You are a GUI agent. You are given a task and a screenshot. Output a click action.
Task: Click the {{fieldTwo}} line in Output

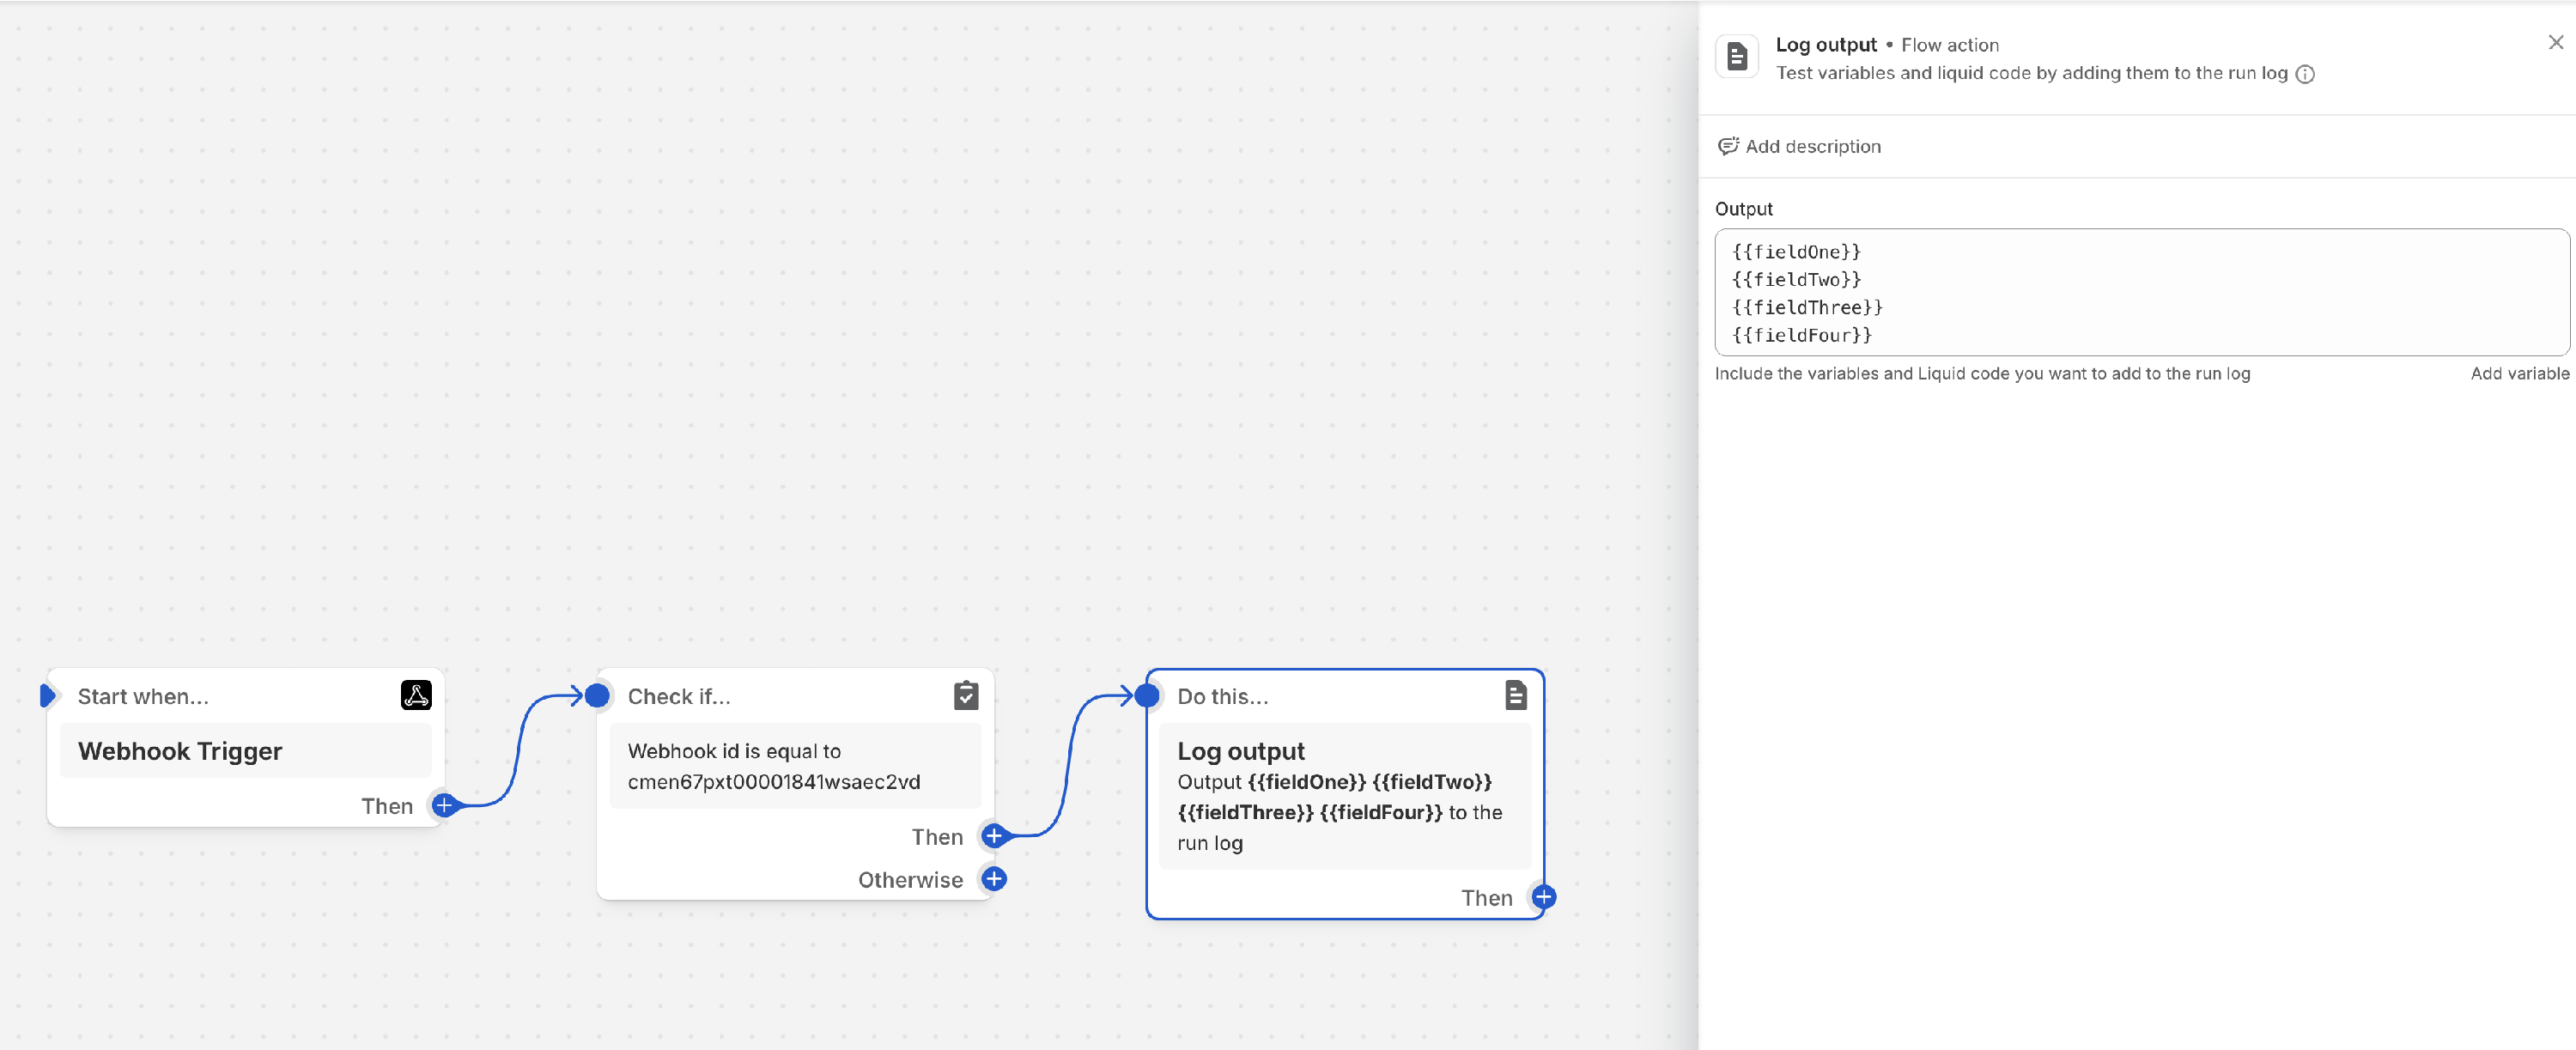click(x=1796, y=280)
